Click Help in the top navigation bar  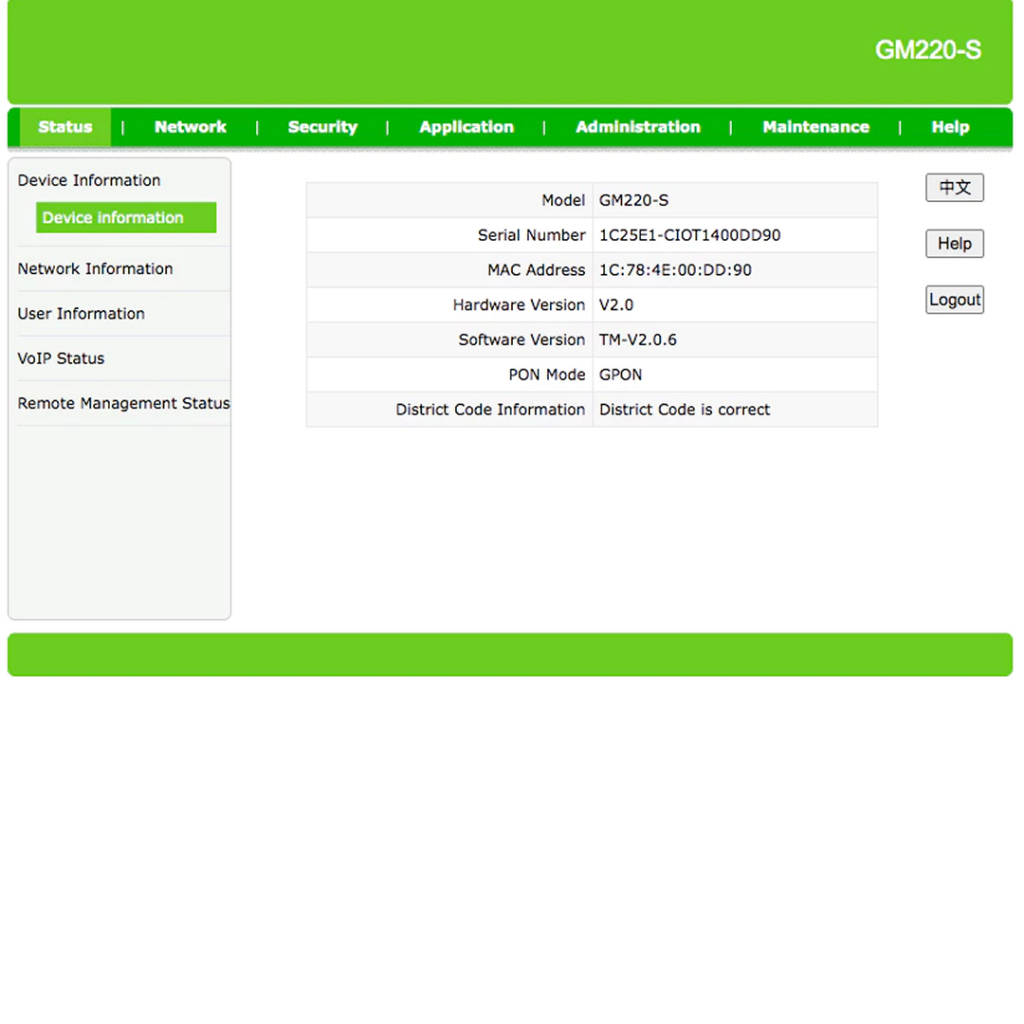pyautogui.click(x=950, y=127)
